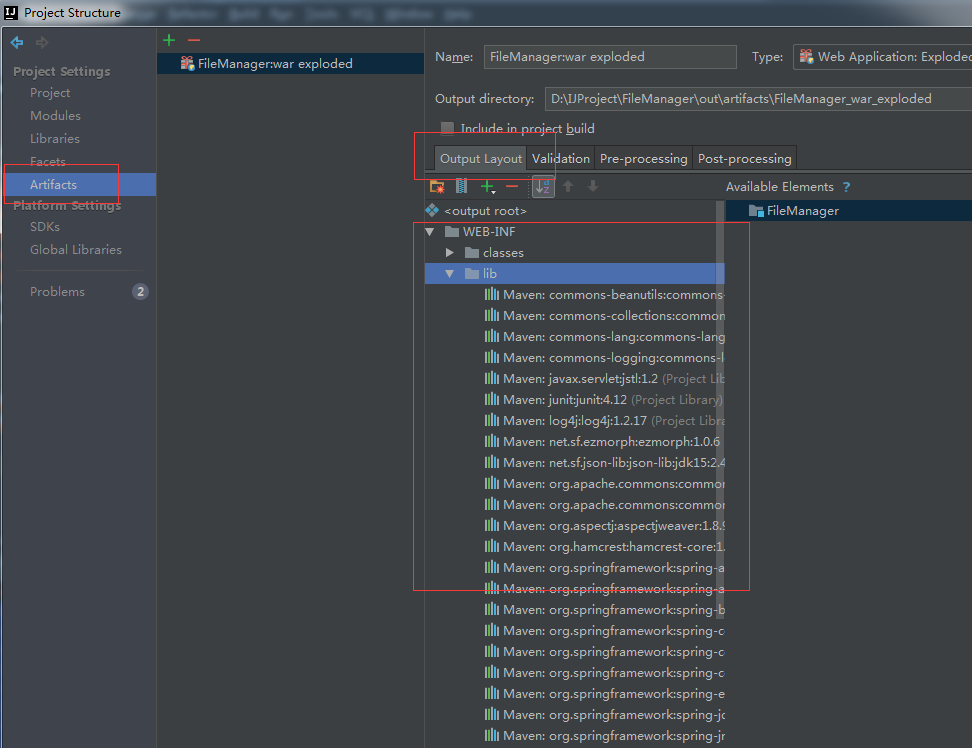Click the Create Directory icon in layout toolbar
The height and width of the screenshot is (748, 972).
pos(437,186)
